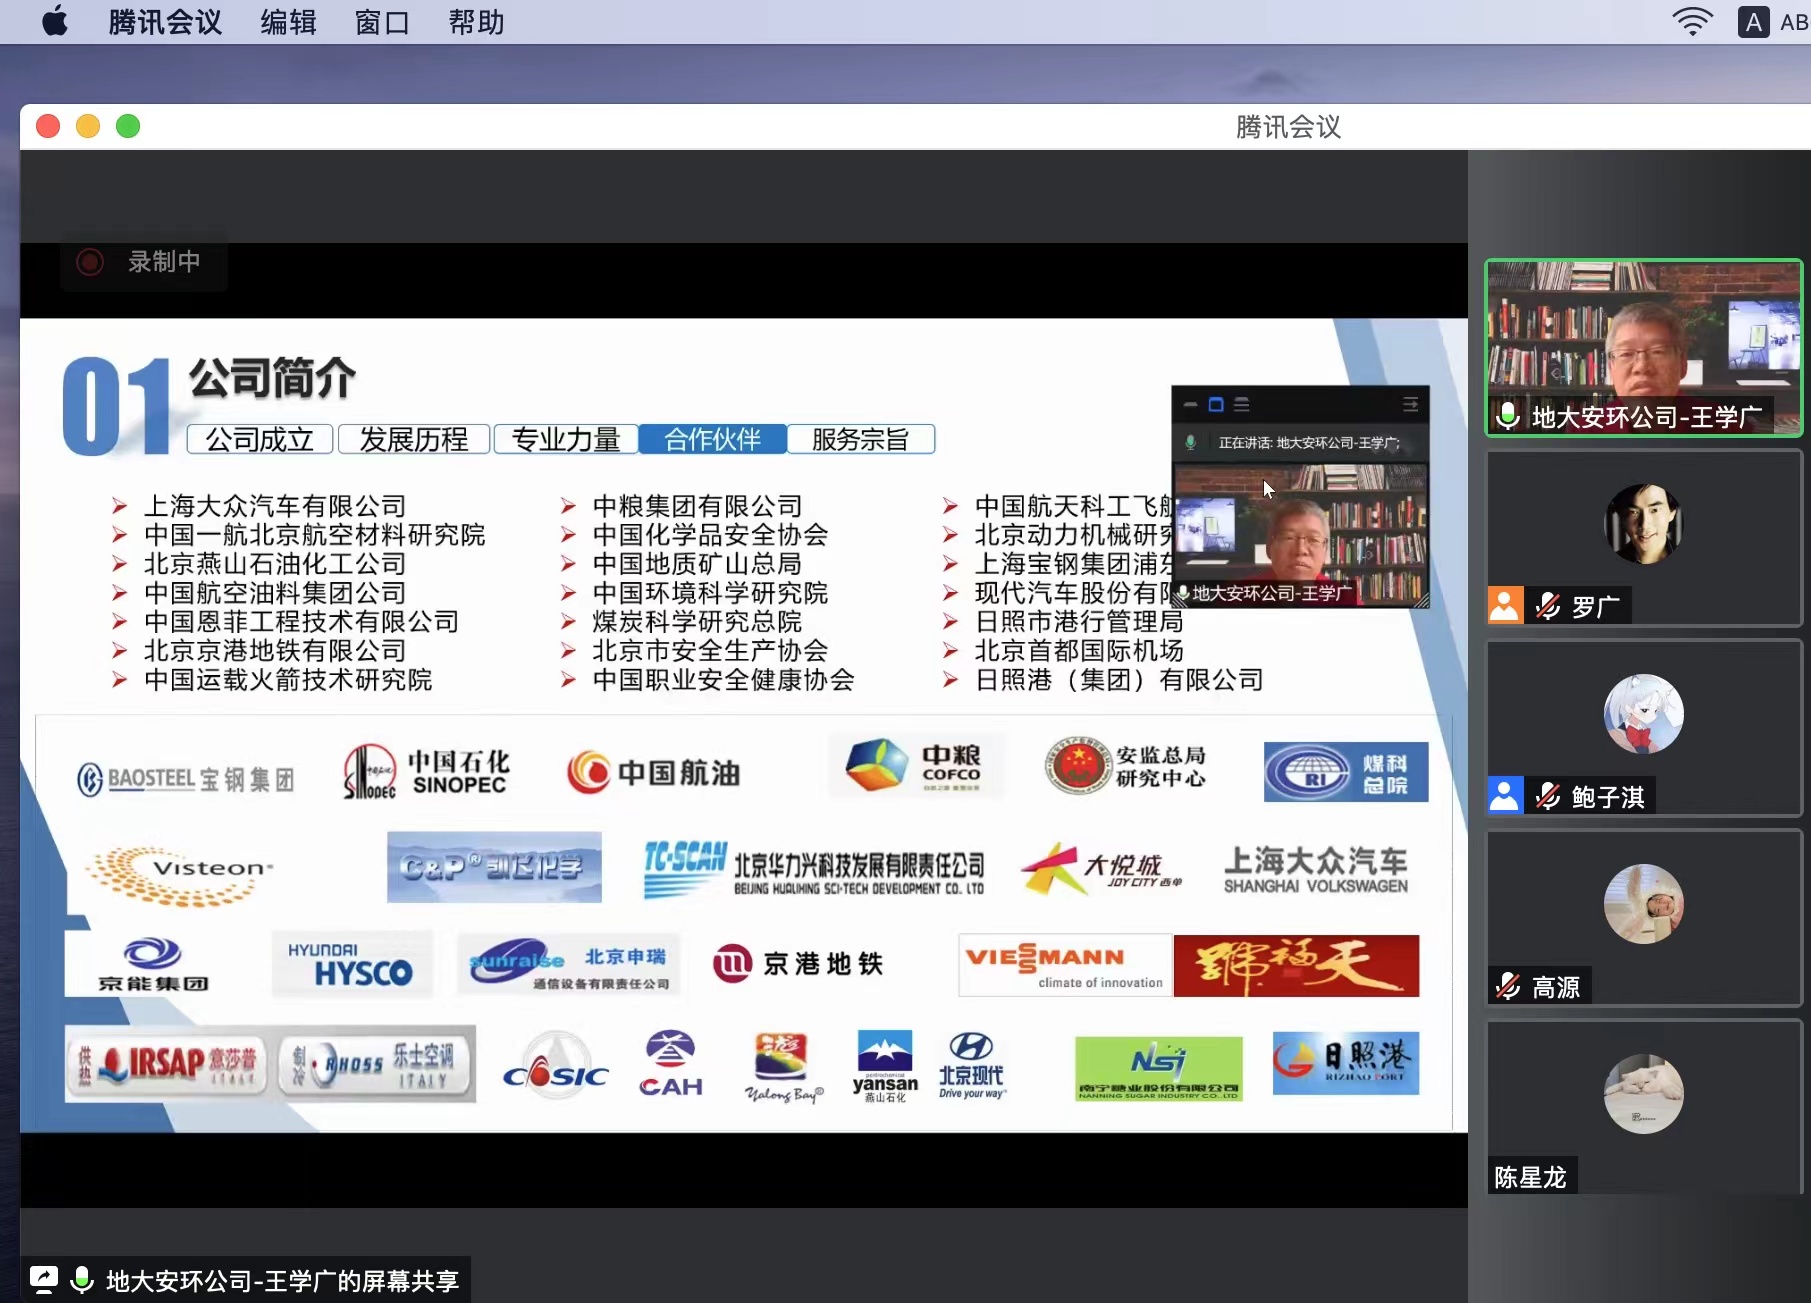Click the screen share icon in bottom status bar

(x=44, y=1279)
